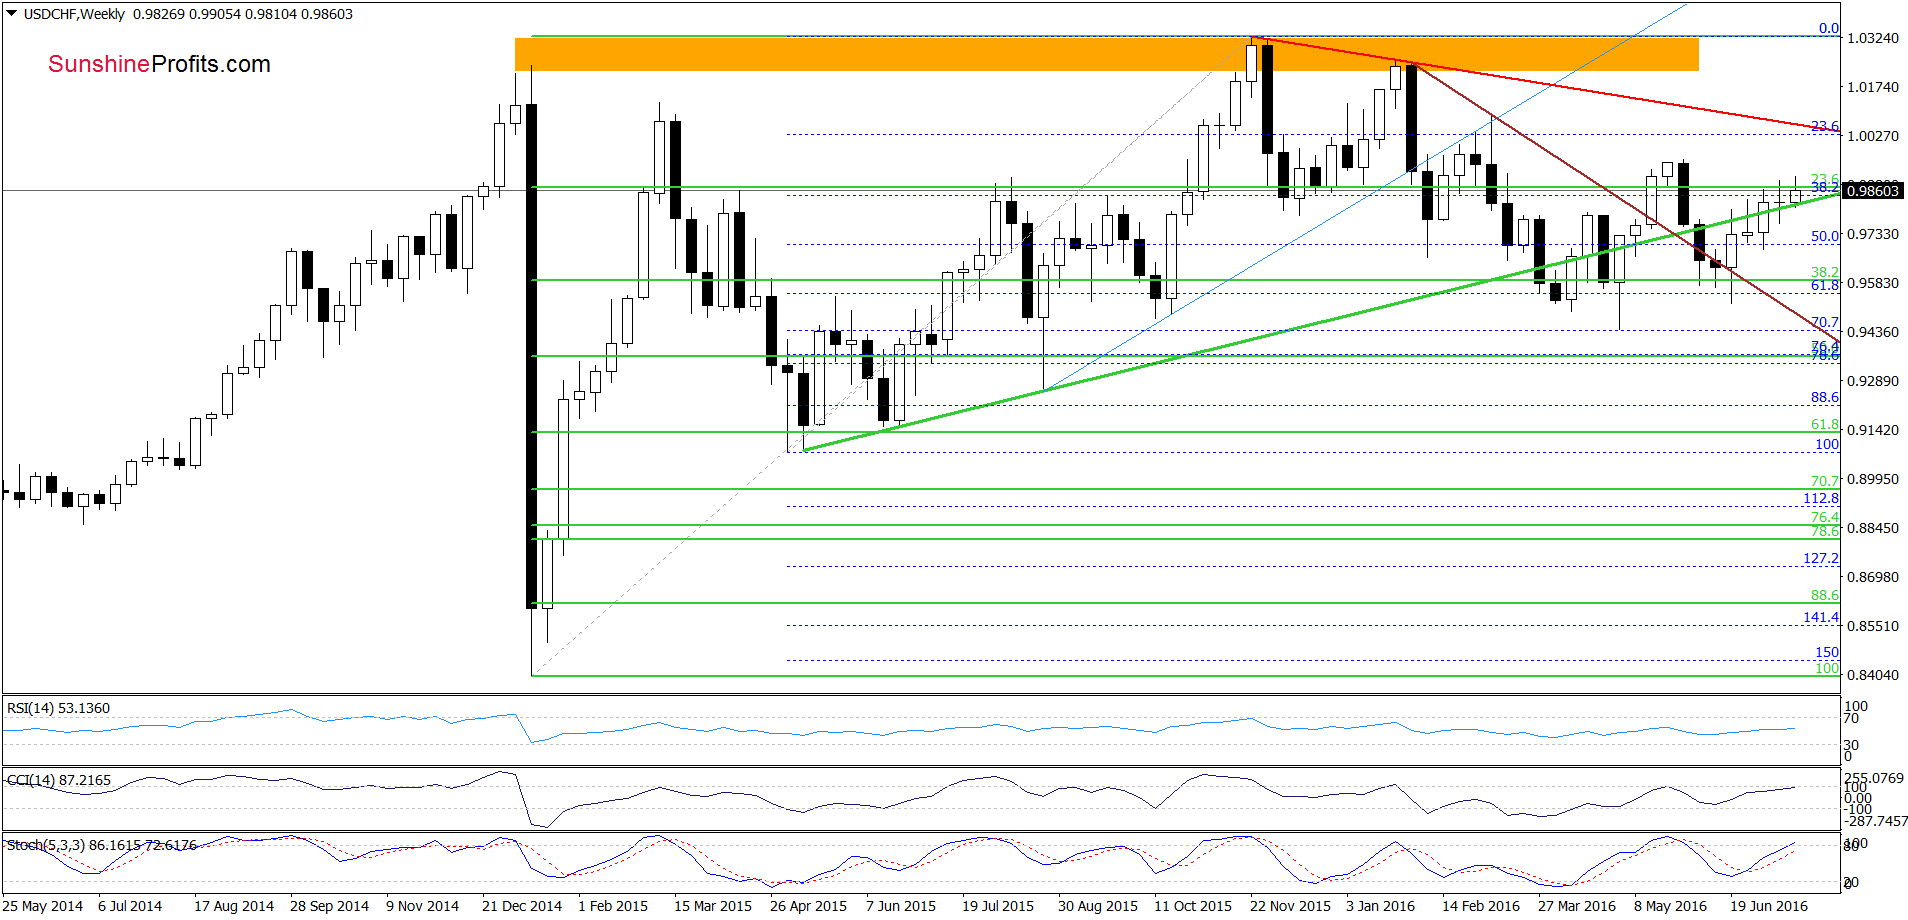Click the 141.4 Fibonacci extension label
1908x920 pixels.
click(x=1821, y=617)
